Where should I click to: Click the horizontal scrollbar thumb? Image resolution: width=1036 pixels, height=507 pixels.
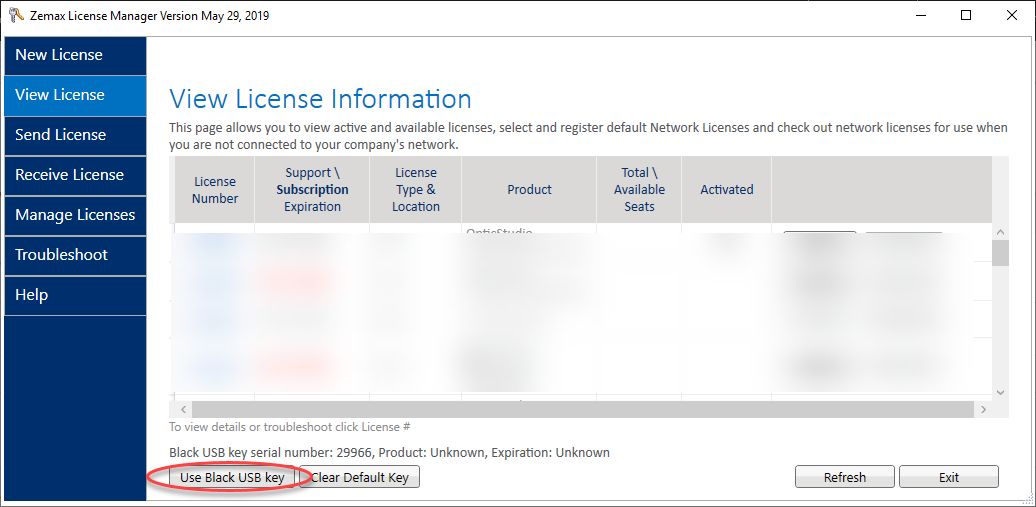click(x=583, y=409)
